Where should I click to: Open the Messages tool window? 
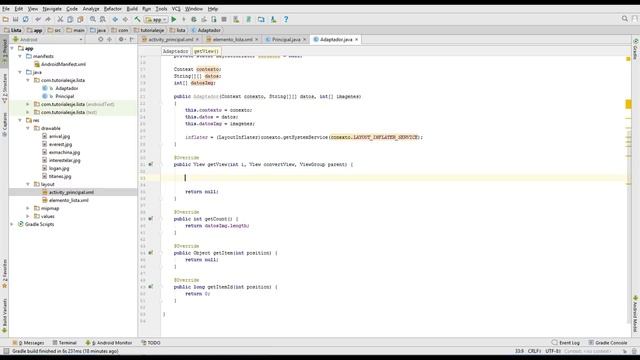click(x=28, y=343)
